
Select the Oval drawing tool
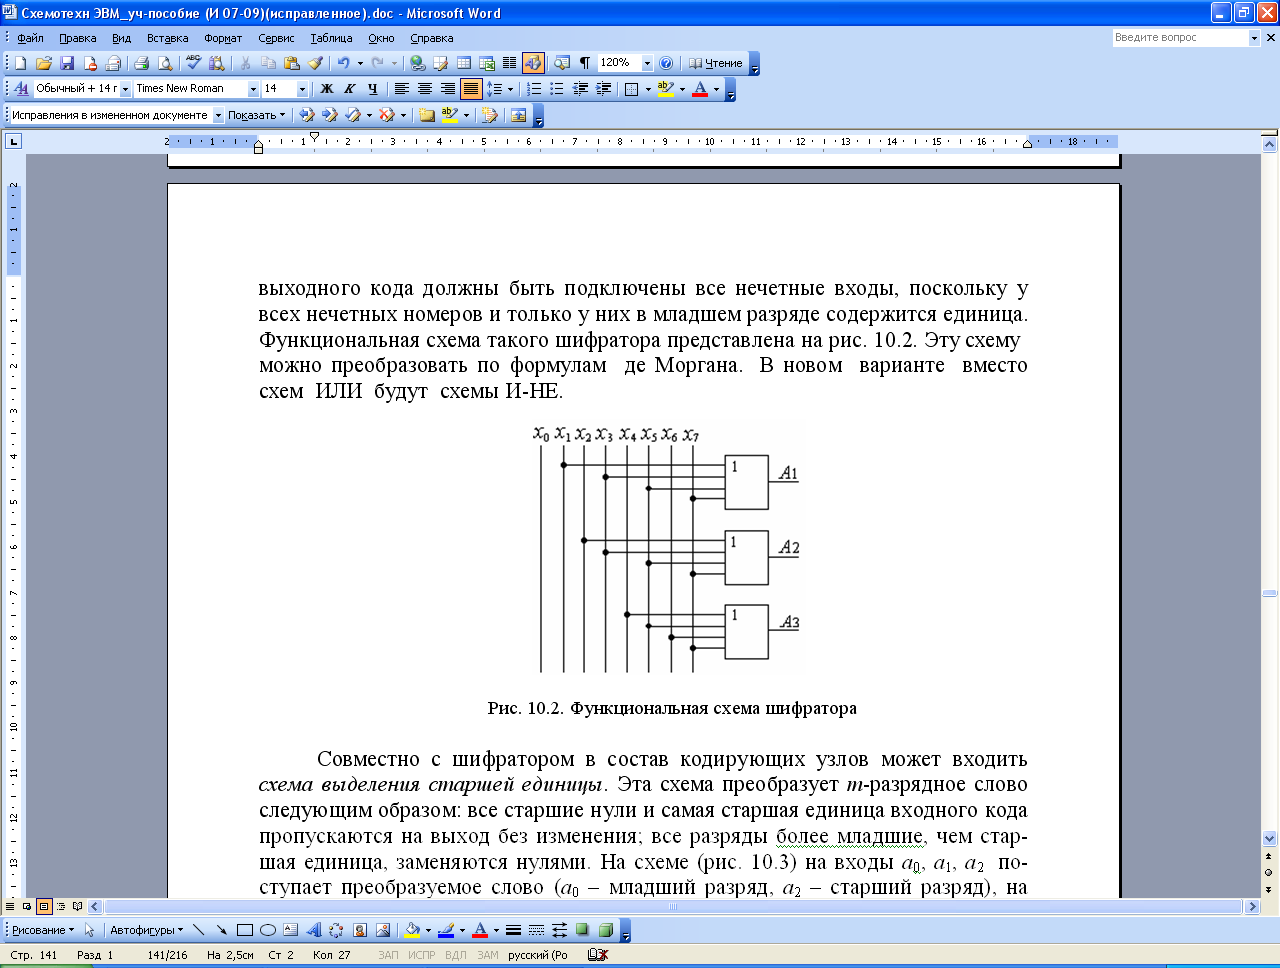(267, 930)
